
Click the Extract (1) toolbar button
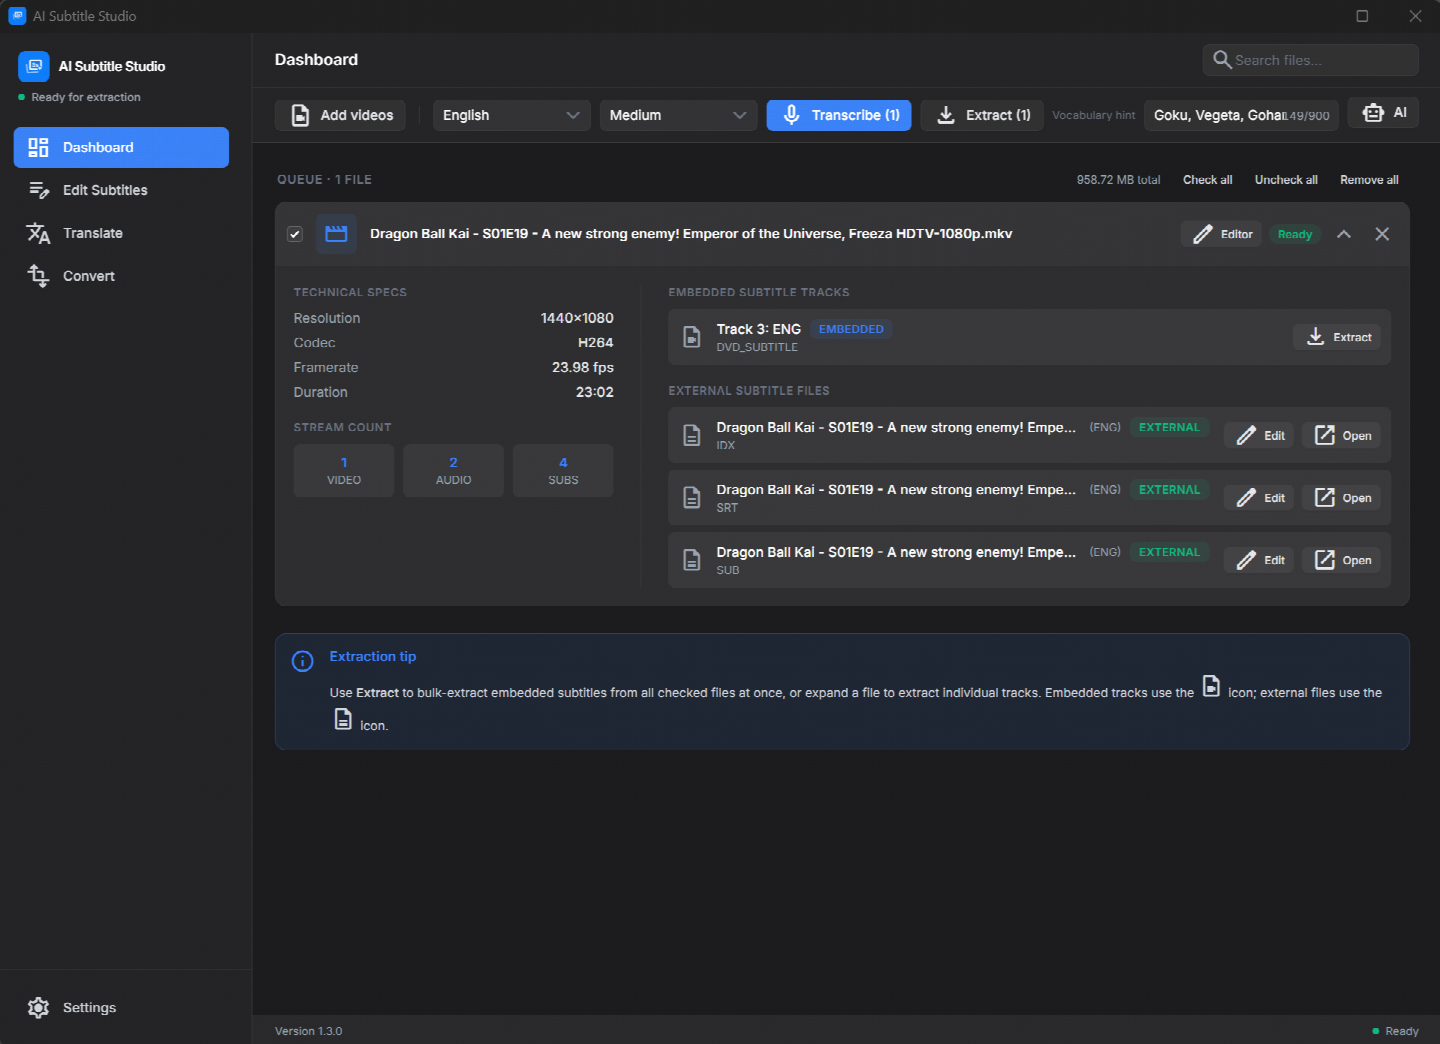pos(982,115)
